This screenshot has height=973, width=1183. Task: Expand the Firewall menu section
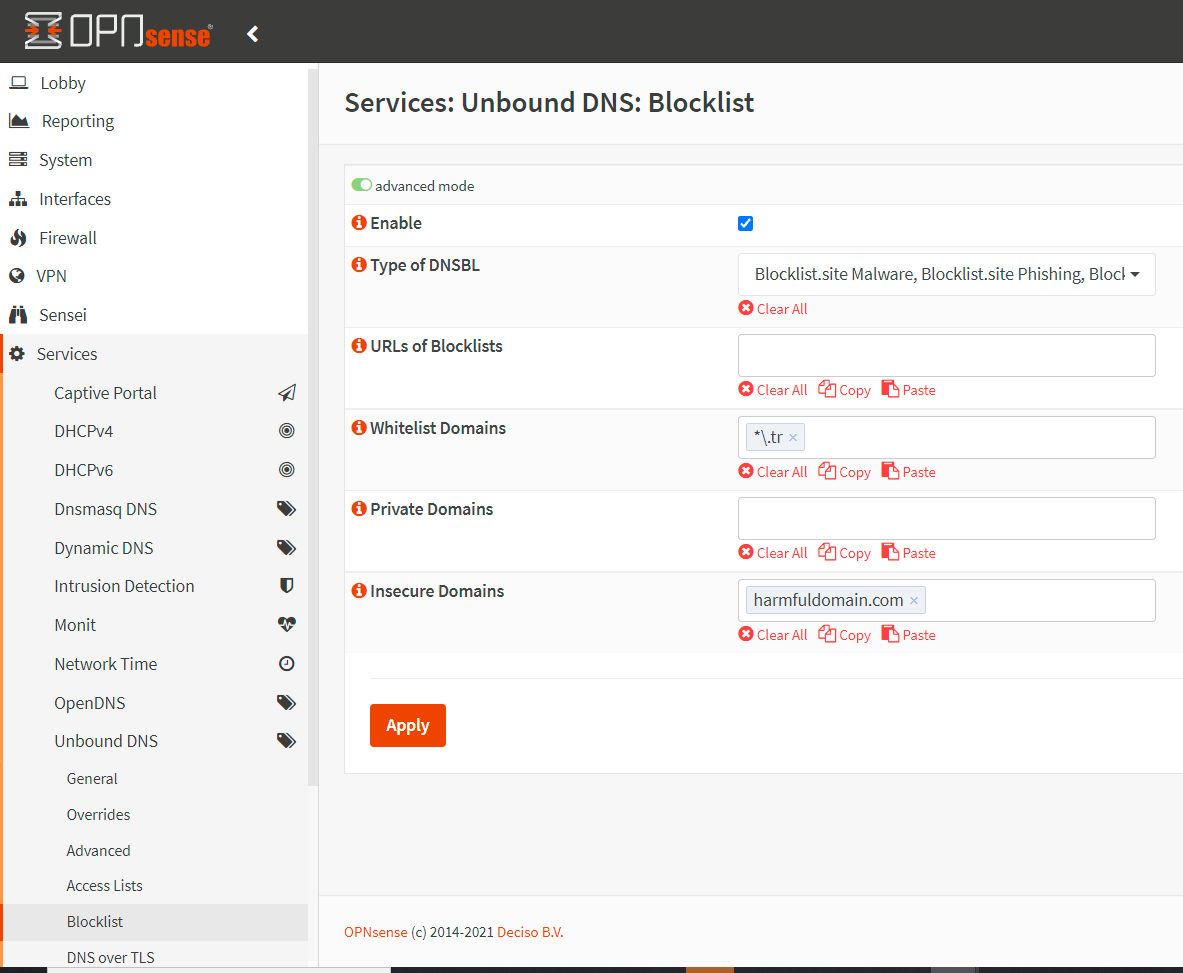pyautogui.click(x=68, y=238)
